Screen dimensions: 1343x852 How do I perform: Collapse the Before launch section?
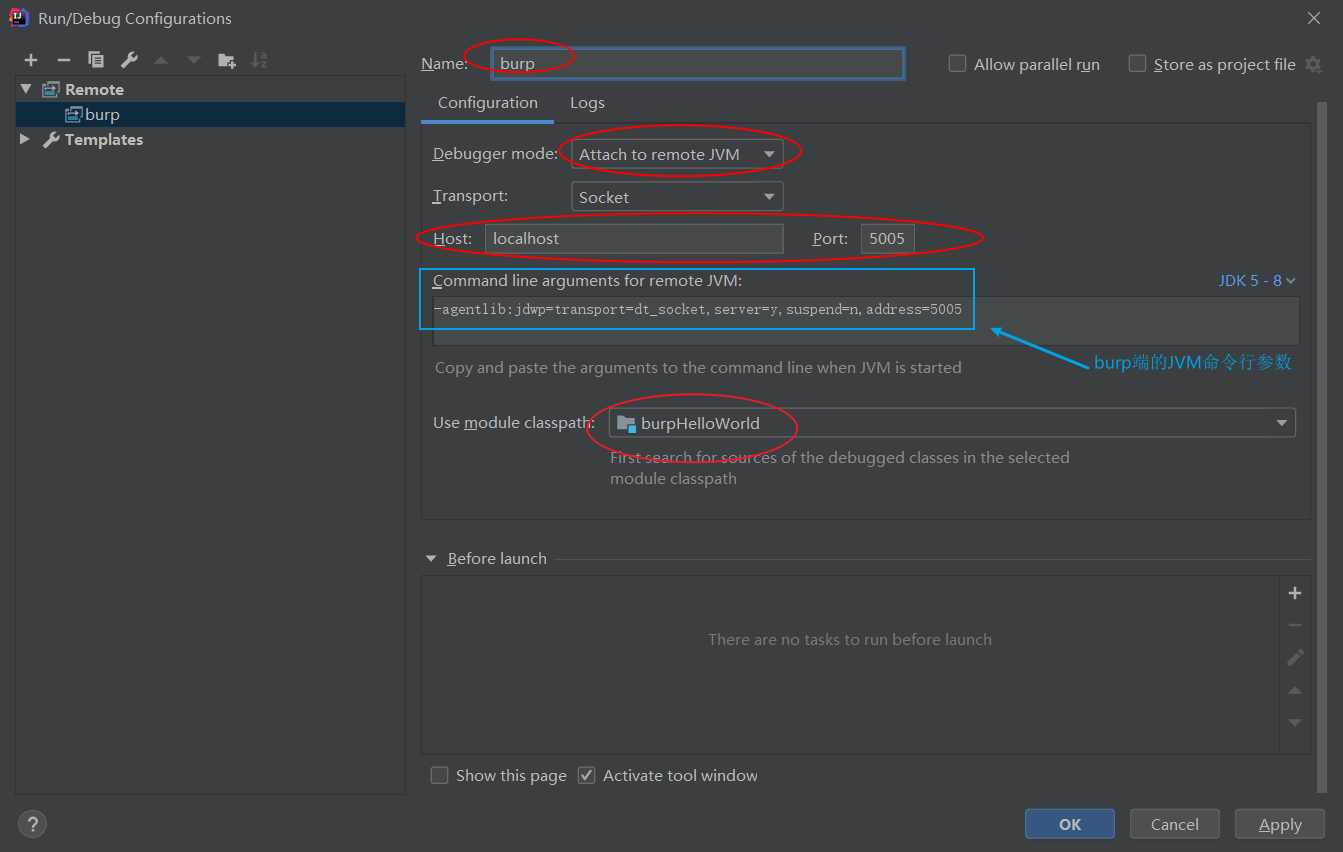pos(431,558)
